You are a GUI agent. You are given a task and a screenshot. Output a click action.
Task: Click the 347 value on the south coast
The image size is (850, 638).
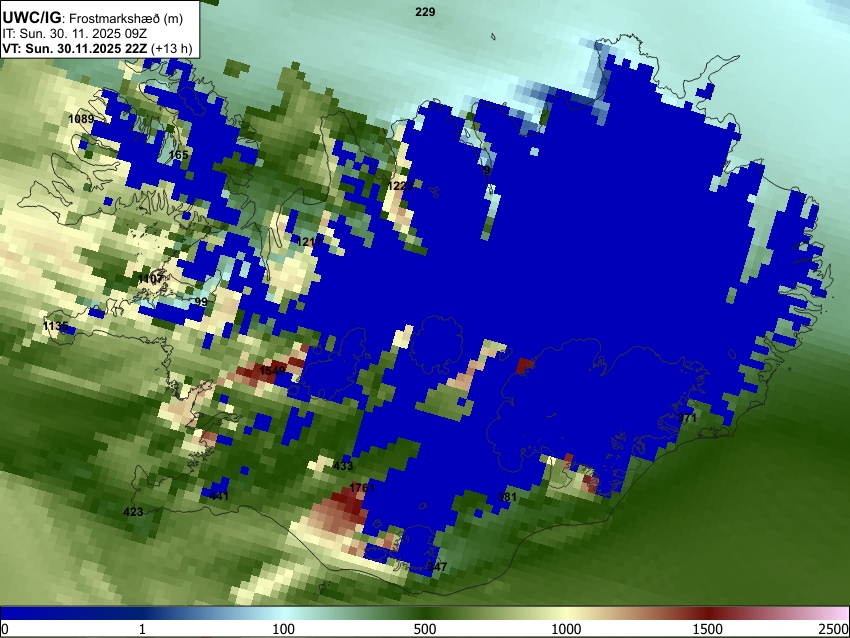[x=437, y=567]
